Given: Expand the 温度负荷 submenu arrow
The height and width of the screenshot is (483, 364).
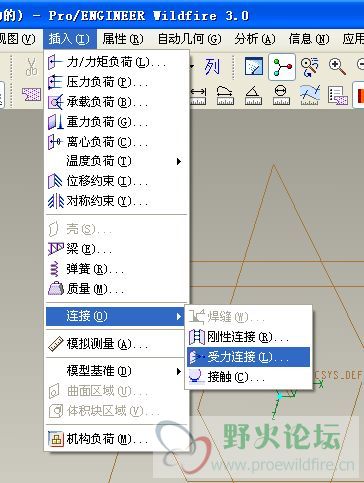Looking at the screenshot, I should point(179,162).
